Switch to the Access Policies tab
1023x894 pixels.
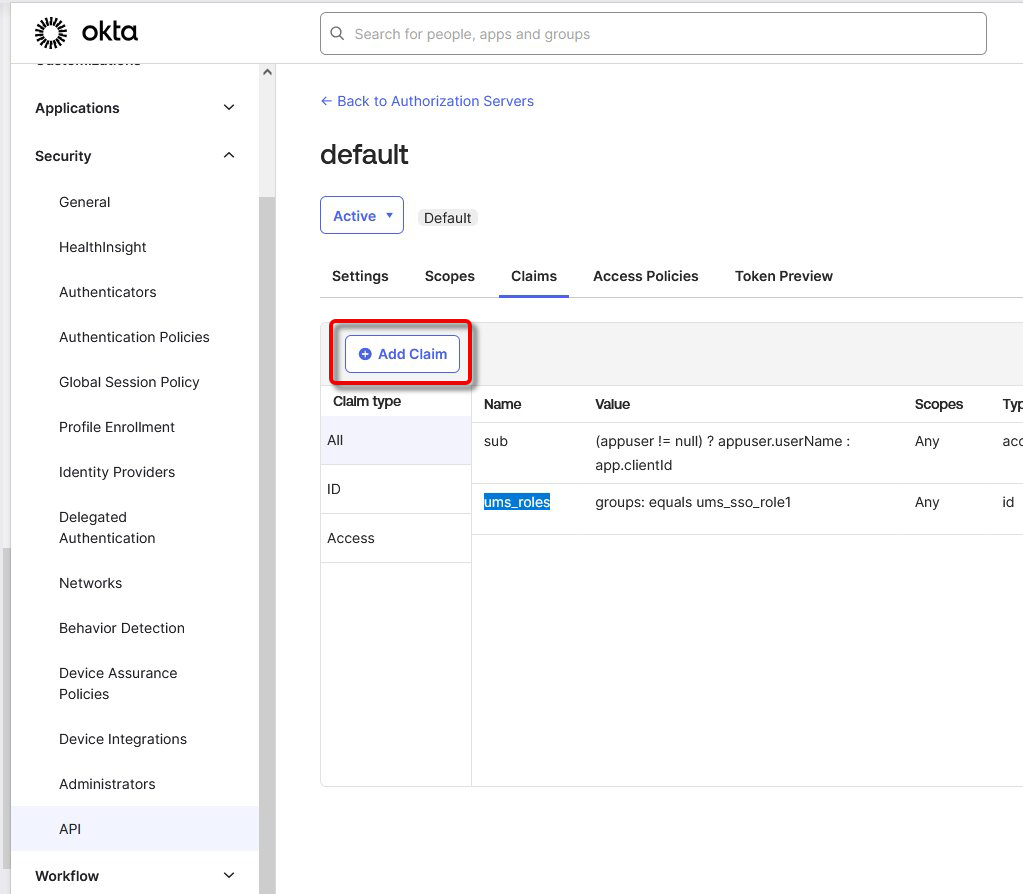click(645, 276)
